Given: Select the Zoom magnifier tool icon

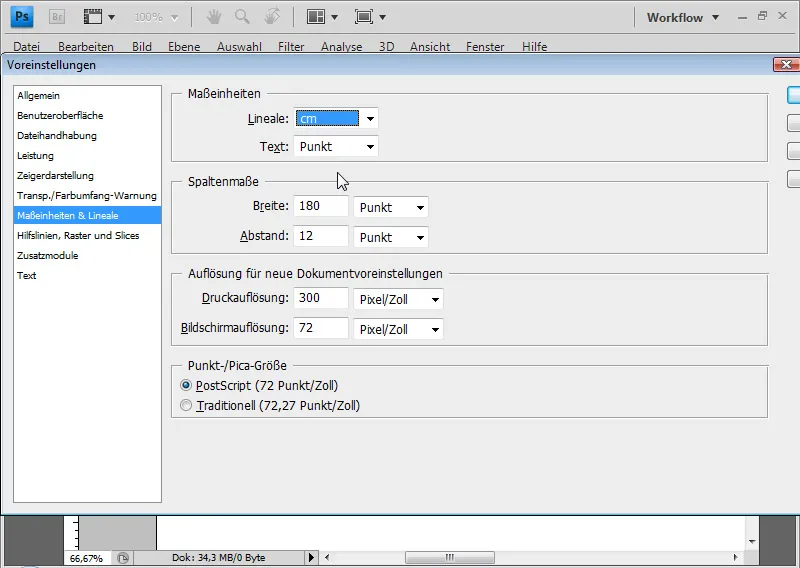Looking at the screenshot, I should point(242,17).
